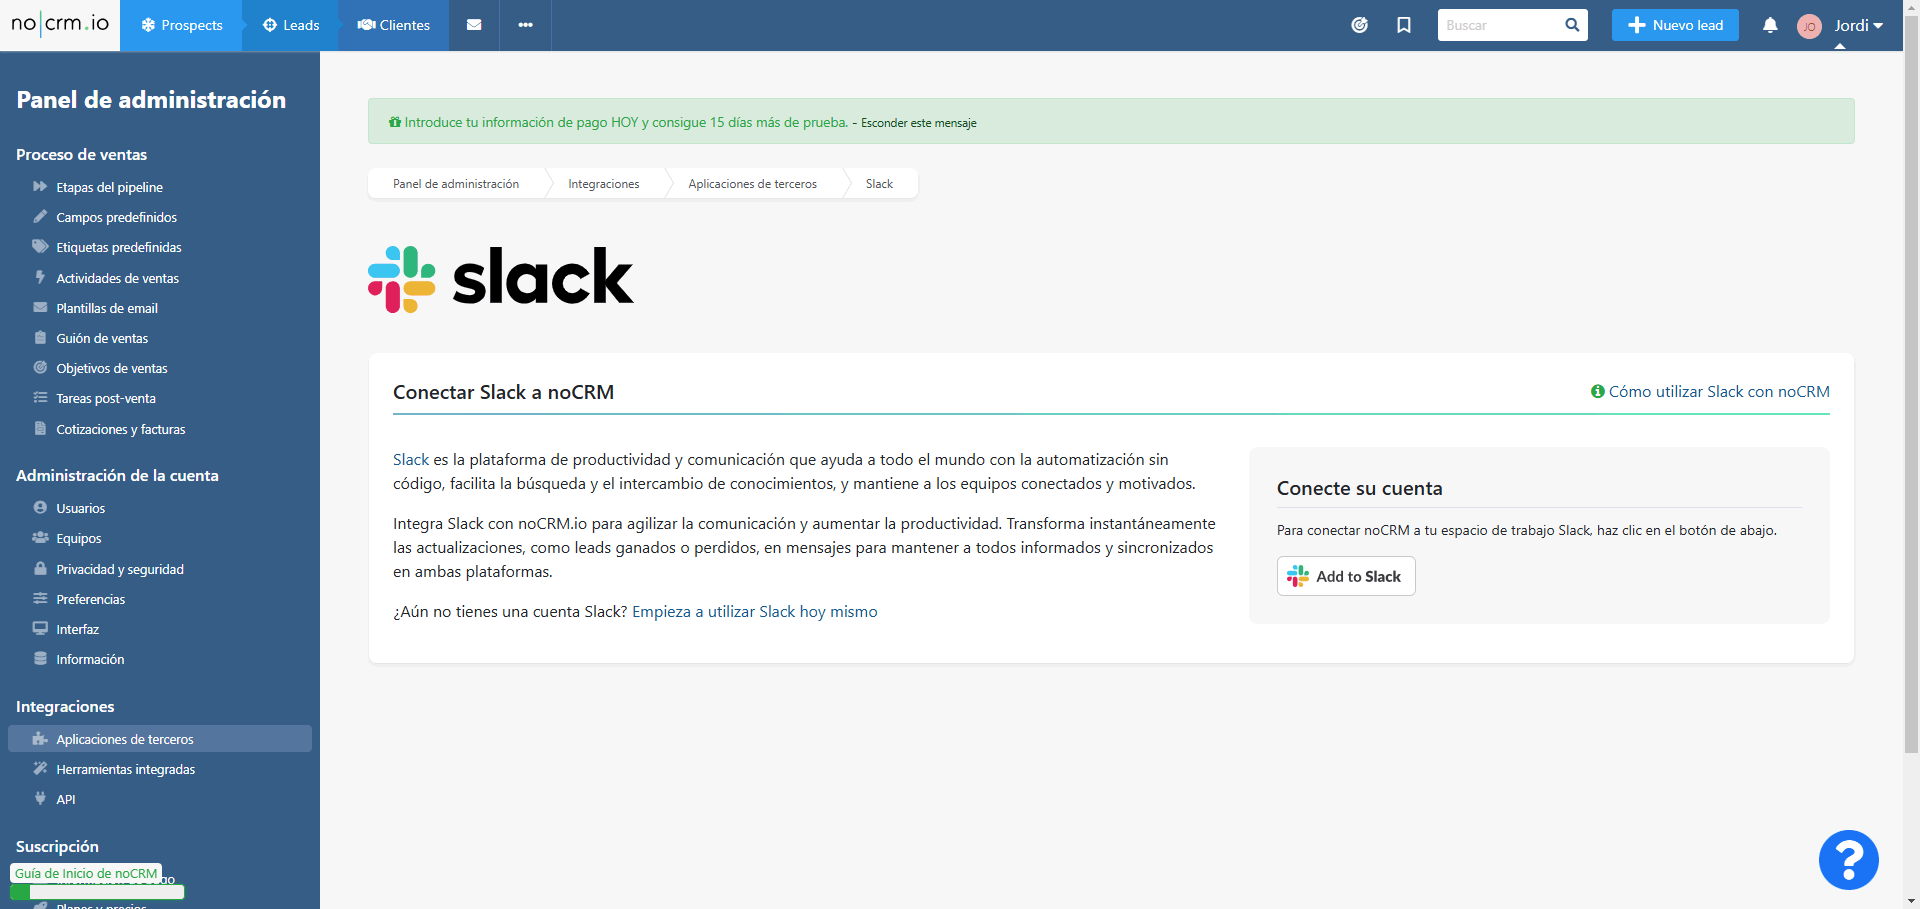The image size is (1920, 909).
Task: Click the scrollbar down arrow
Action: [x=1911, y=901]
